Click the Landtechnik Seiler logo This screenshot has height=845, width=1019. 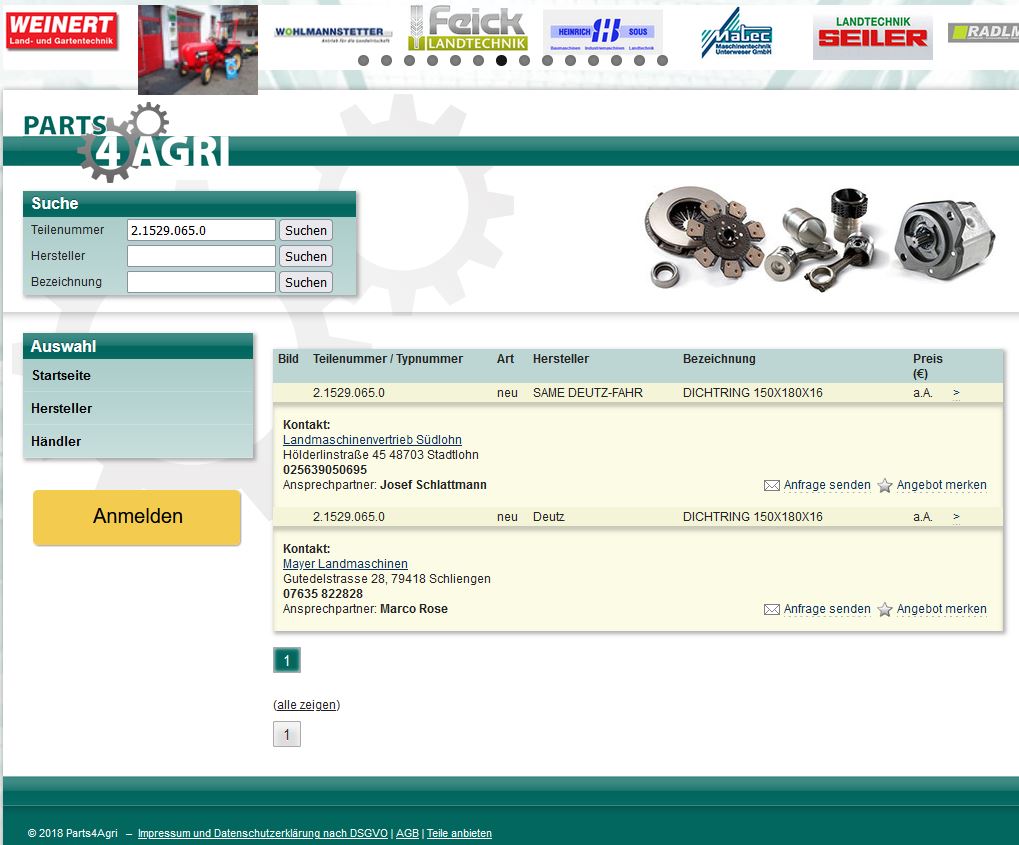click(x=872, y=36)
